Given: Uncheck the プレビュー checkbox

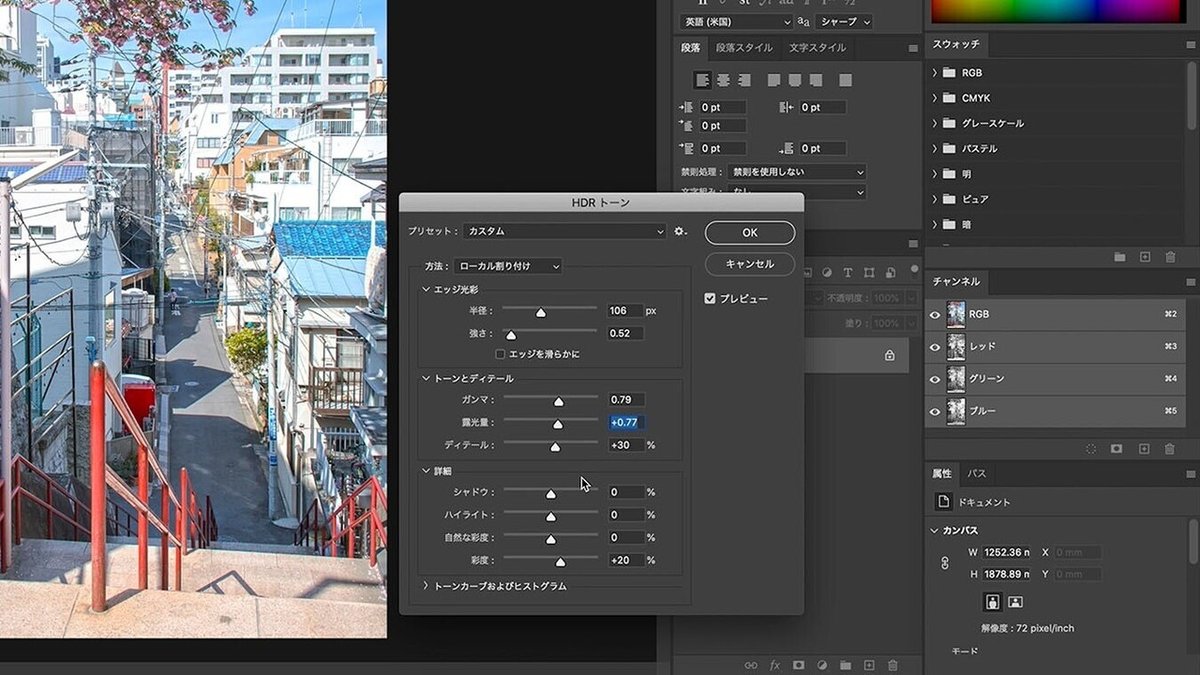Looking at the screenshot, I should pyautogui.click(x=710, y=298).
